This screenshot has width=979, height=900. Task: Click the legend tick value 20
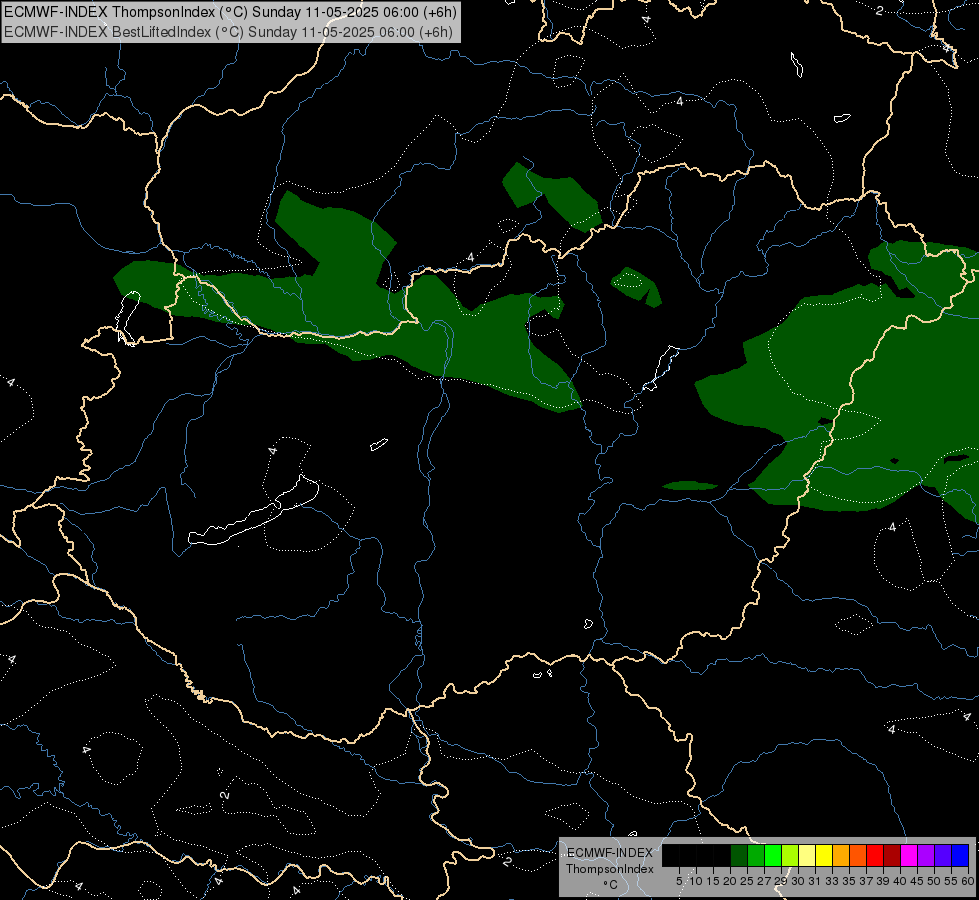[x=730, y=881]
